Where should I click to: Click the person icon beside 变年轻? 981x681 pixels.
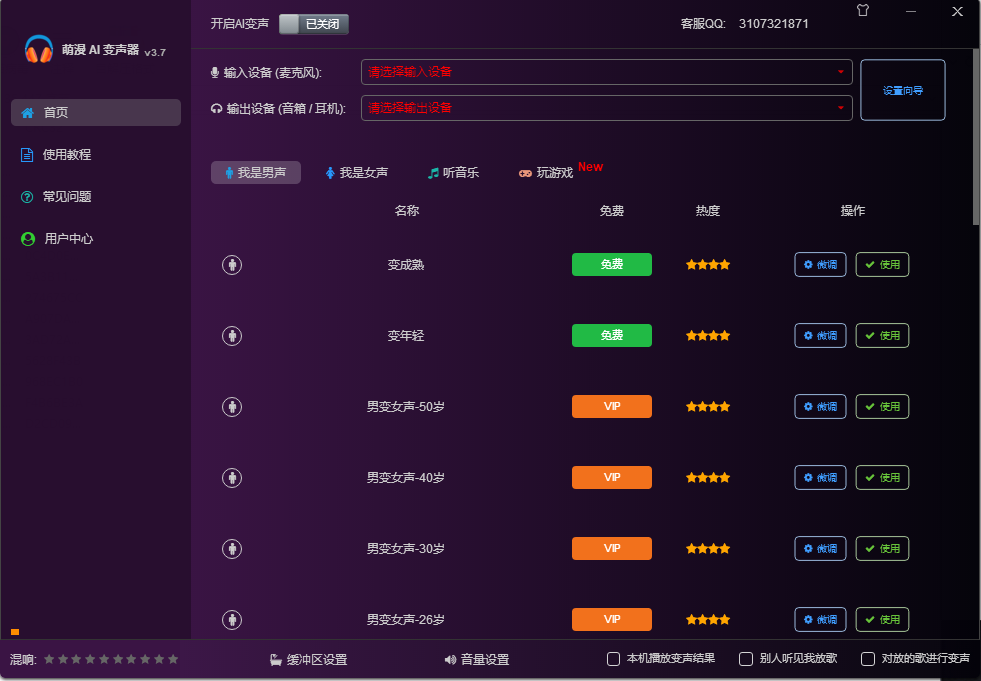click(232, 336)
